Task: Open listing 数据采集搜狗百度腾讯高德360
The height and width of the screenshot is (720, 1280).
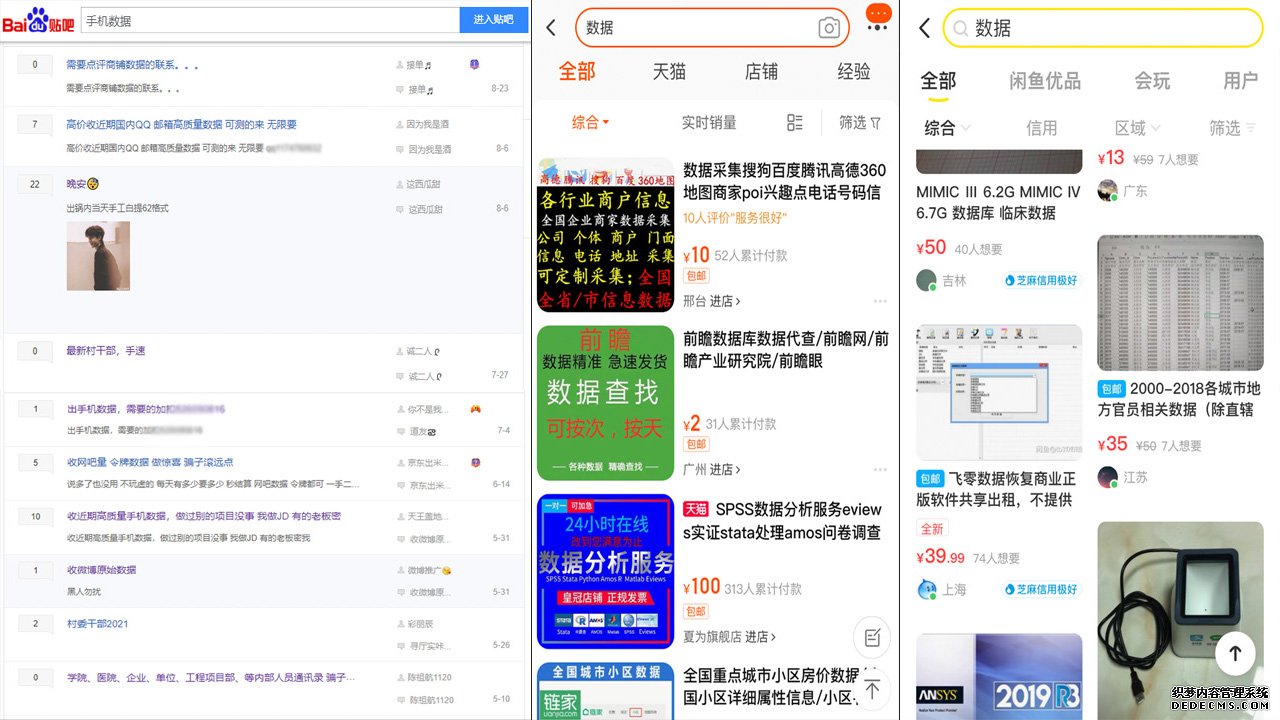Action: pos(785,181)
